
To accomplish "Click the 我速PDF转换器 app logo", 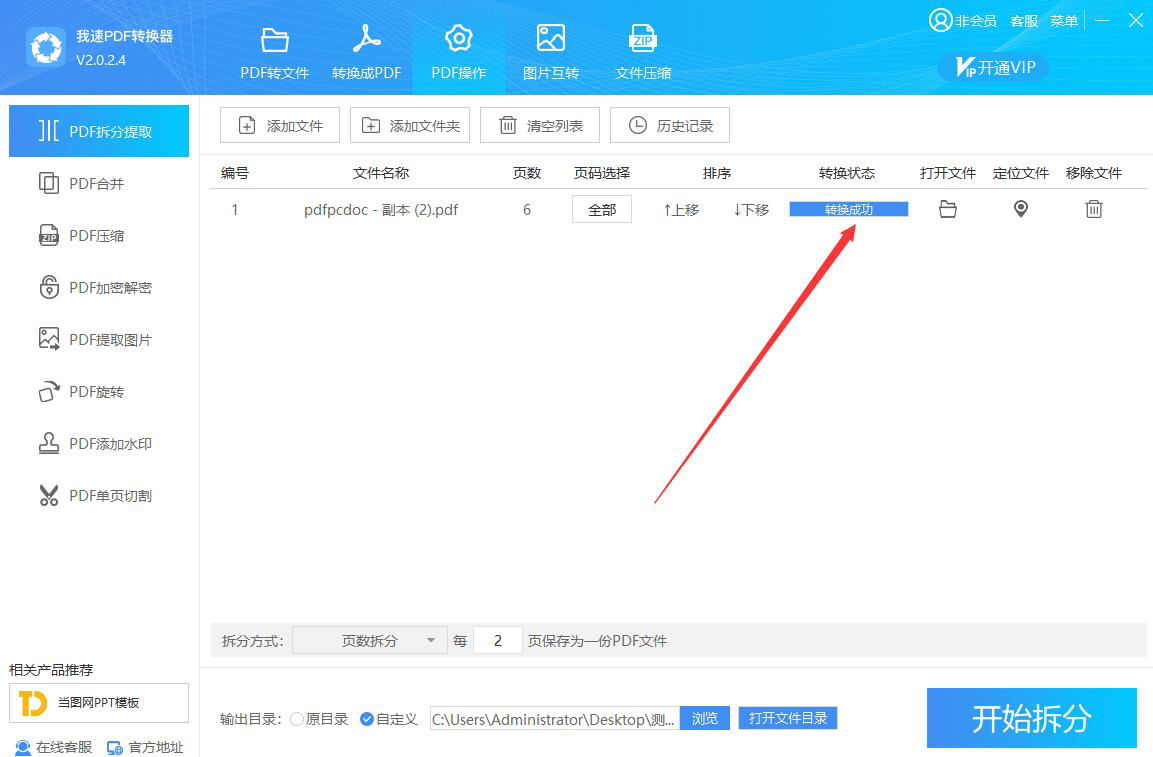I will click(46, 47).
